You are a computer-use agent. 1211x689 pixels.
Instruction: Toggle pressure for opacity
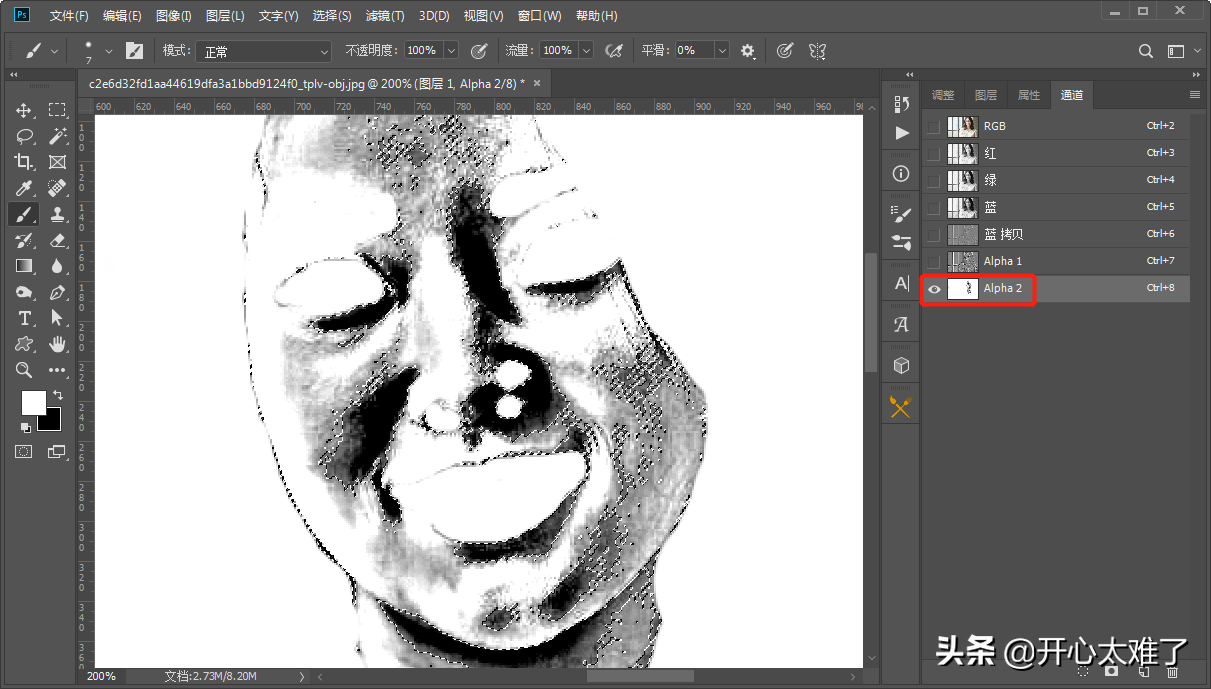479,50
